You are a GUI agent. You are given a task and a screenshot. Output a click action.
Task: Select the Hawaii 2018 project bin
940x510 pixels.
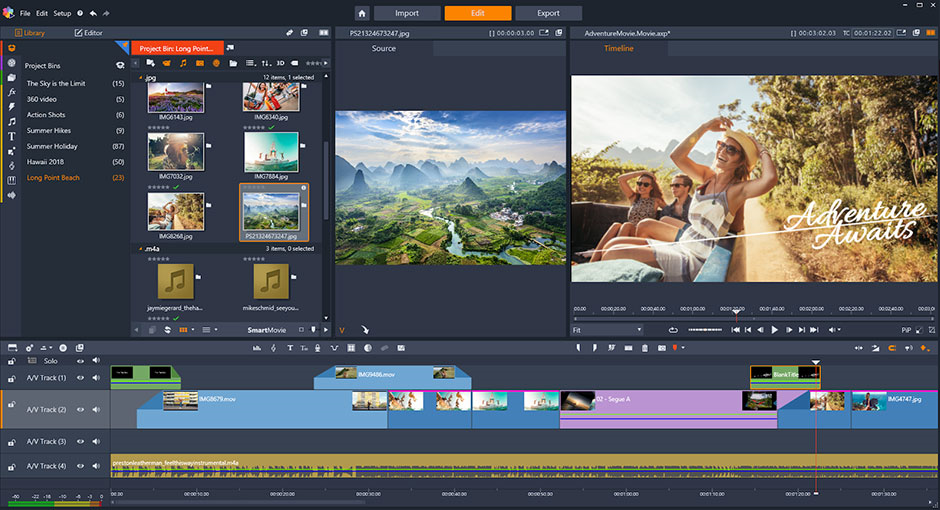tap(47, 162)
